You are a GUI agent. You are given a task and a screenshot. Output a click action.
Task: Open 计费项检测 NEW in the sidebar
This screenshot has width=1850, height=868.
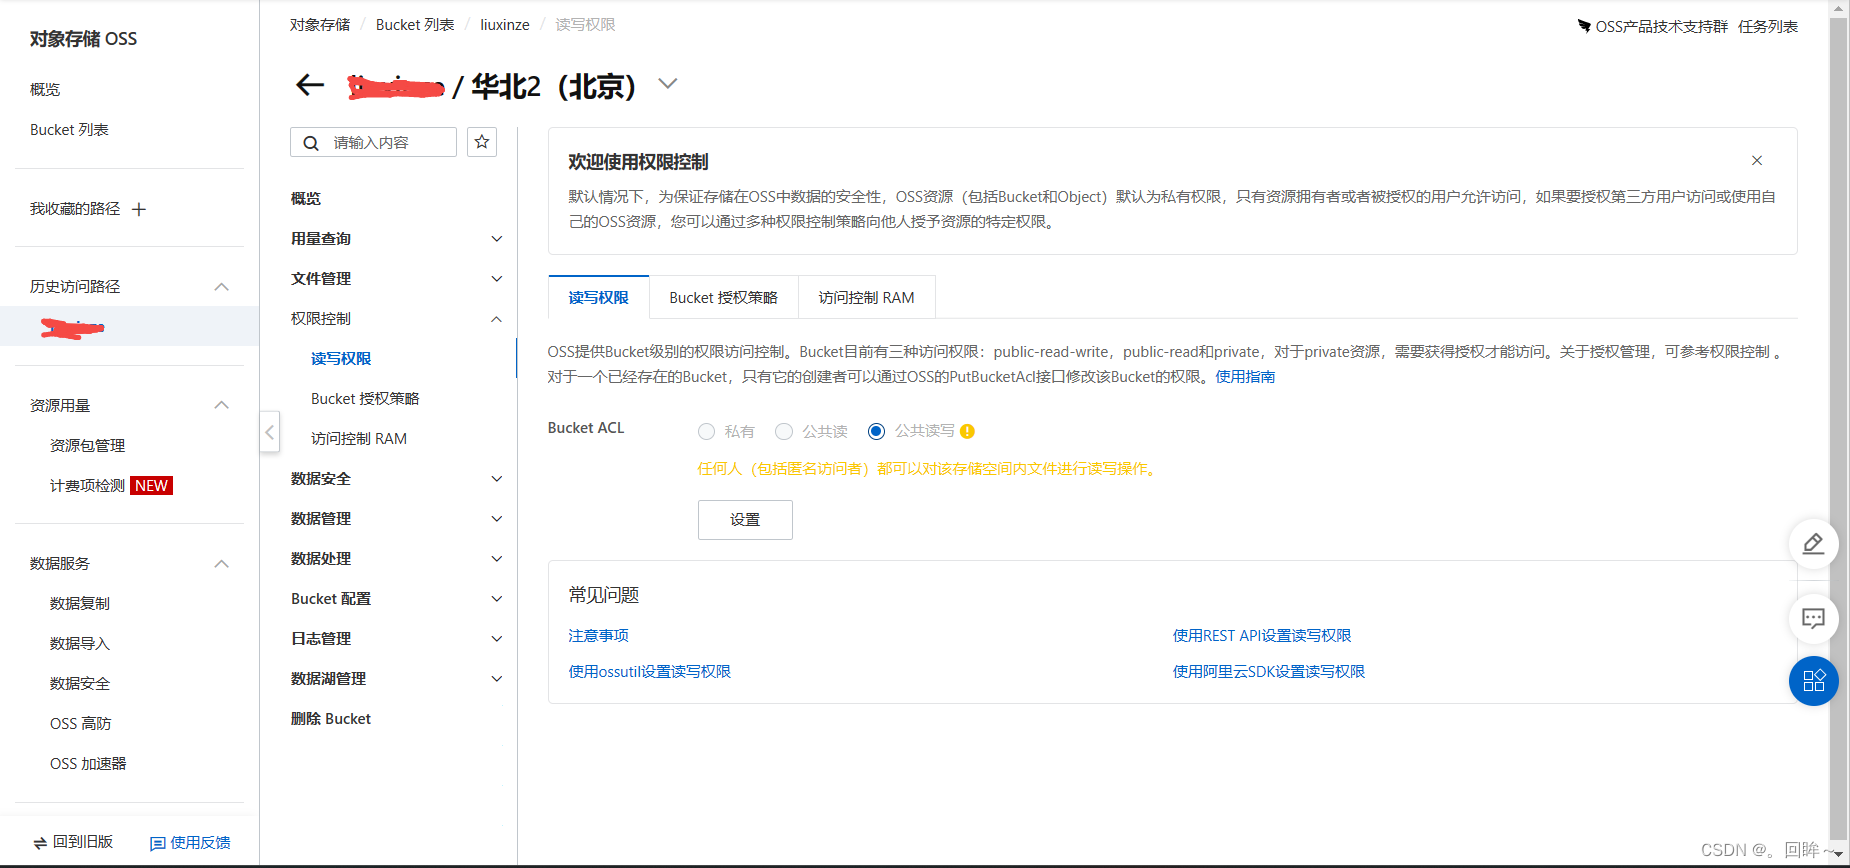click(x=111, y=486)
